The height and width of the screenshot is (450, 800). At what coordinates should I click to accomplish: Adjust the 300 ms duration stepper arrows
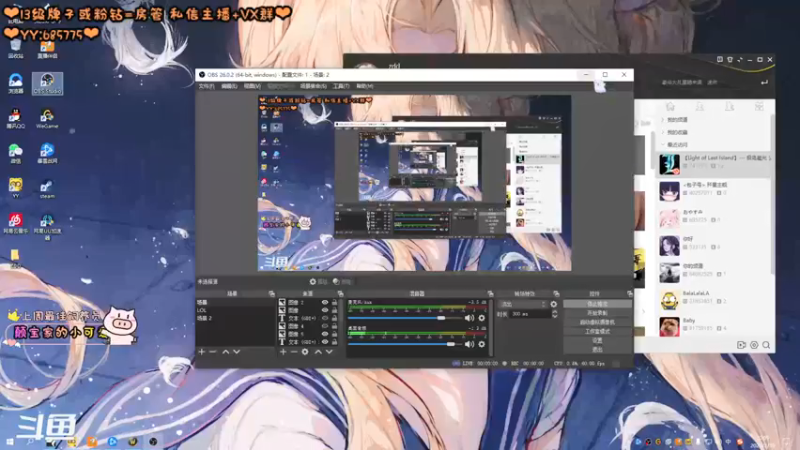[x=555, y=314]
